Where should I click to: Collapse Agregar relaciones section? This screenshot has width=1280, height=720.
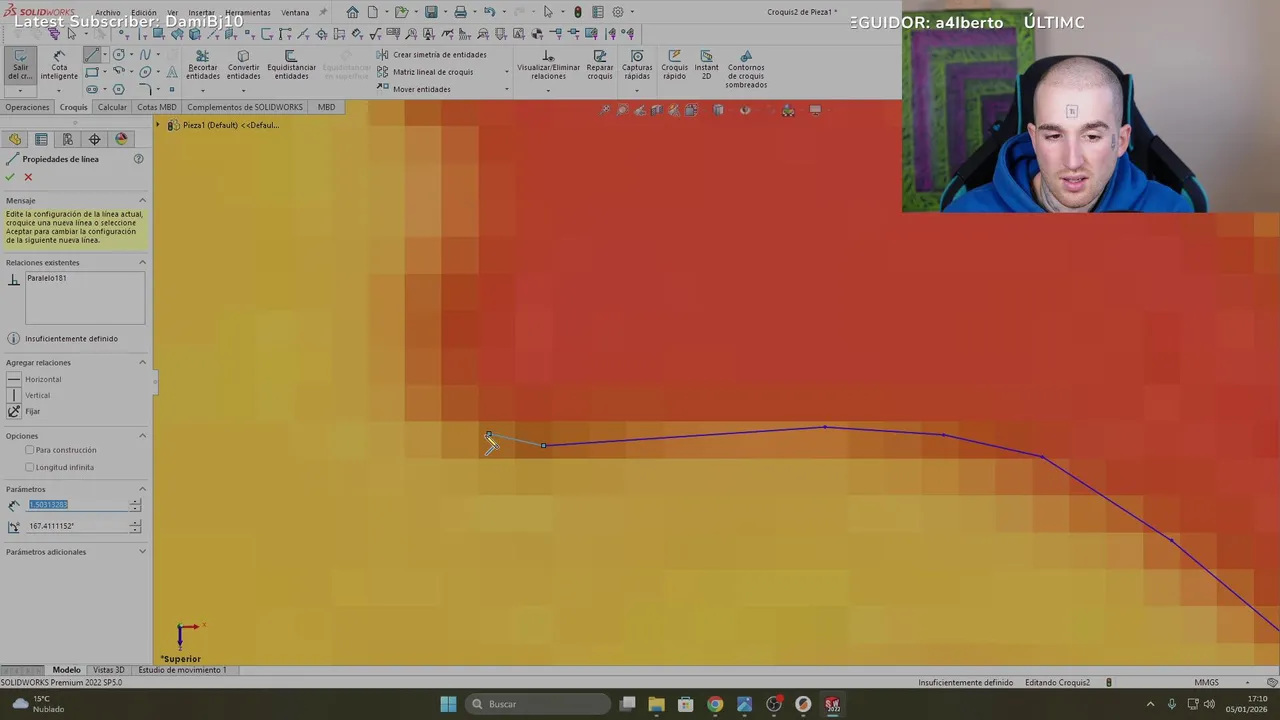pyautogui.click(x=142, y=362)
